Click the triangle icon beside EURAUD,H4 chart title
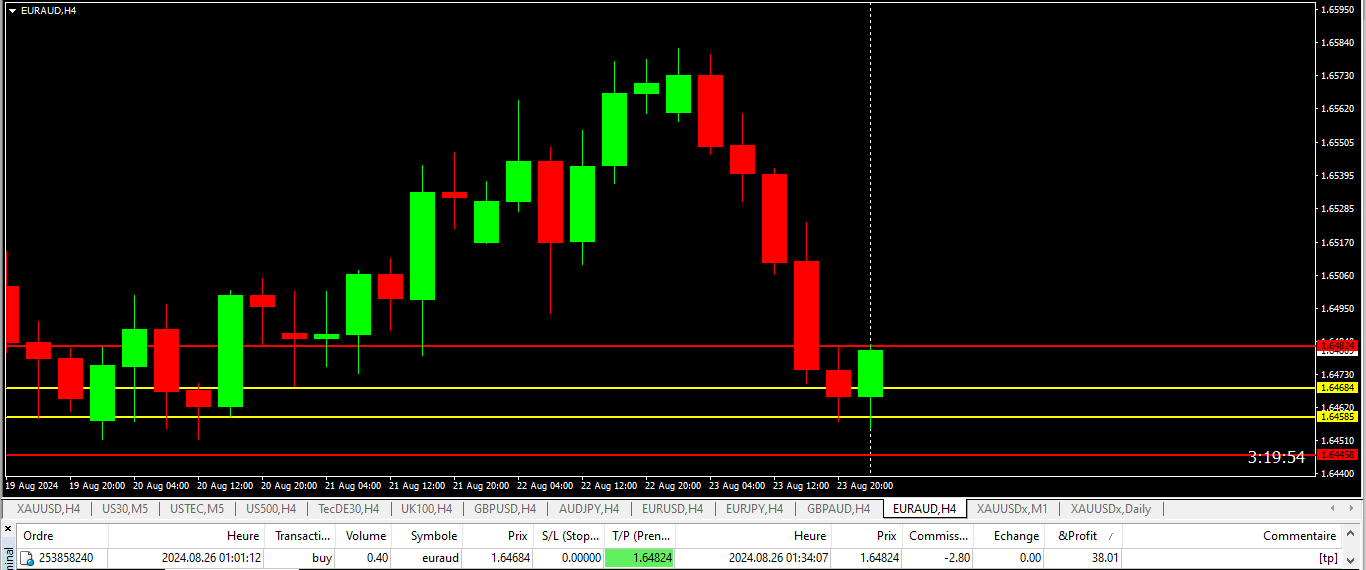 [12, 10]
